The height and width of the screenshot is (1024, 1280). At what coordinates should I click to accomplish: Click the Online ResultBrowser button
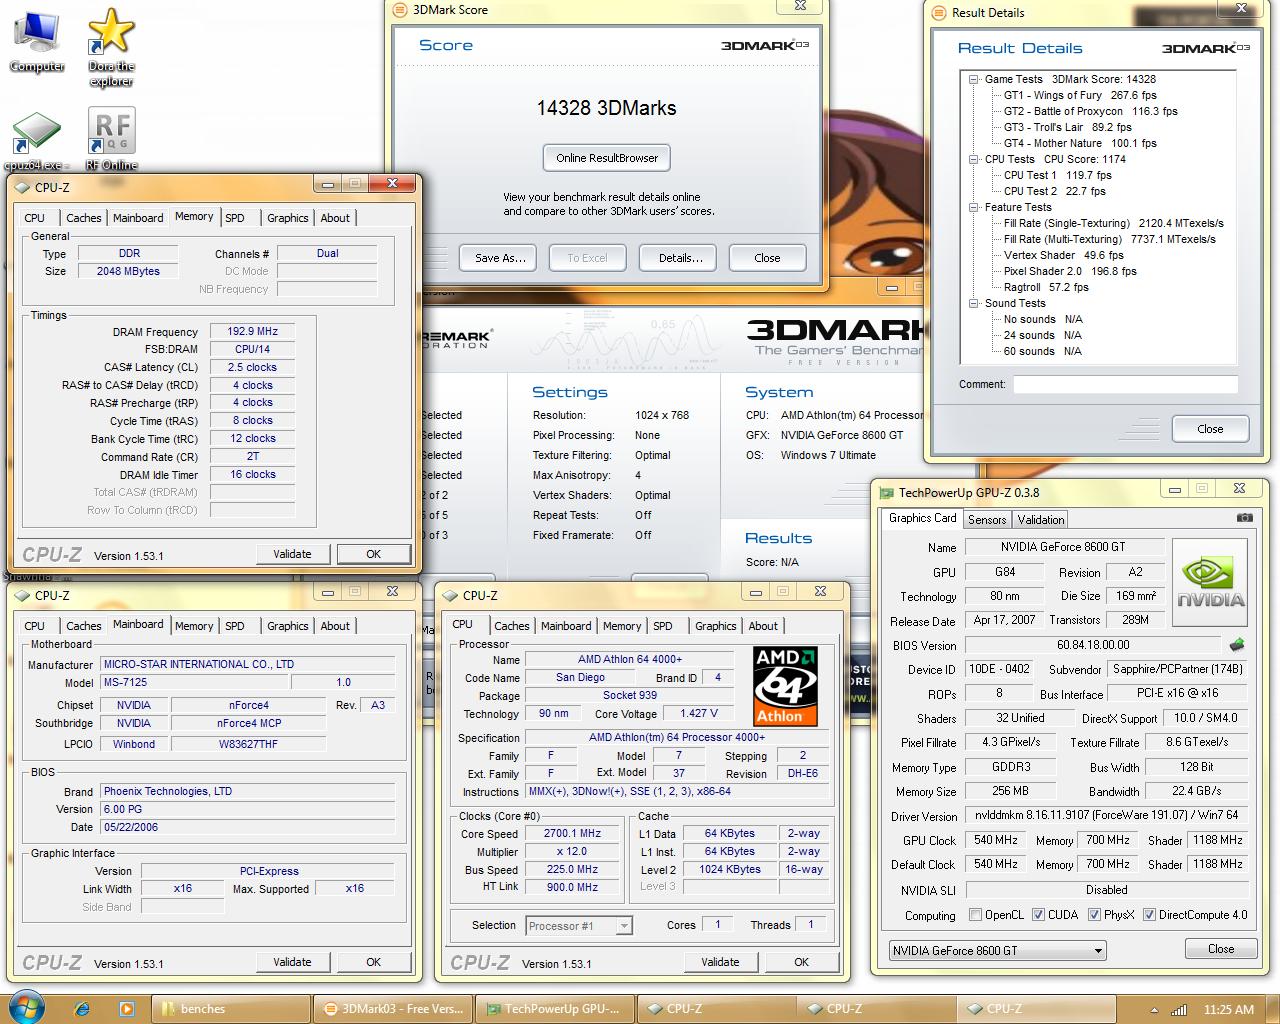(607, 158)
